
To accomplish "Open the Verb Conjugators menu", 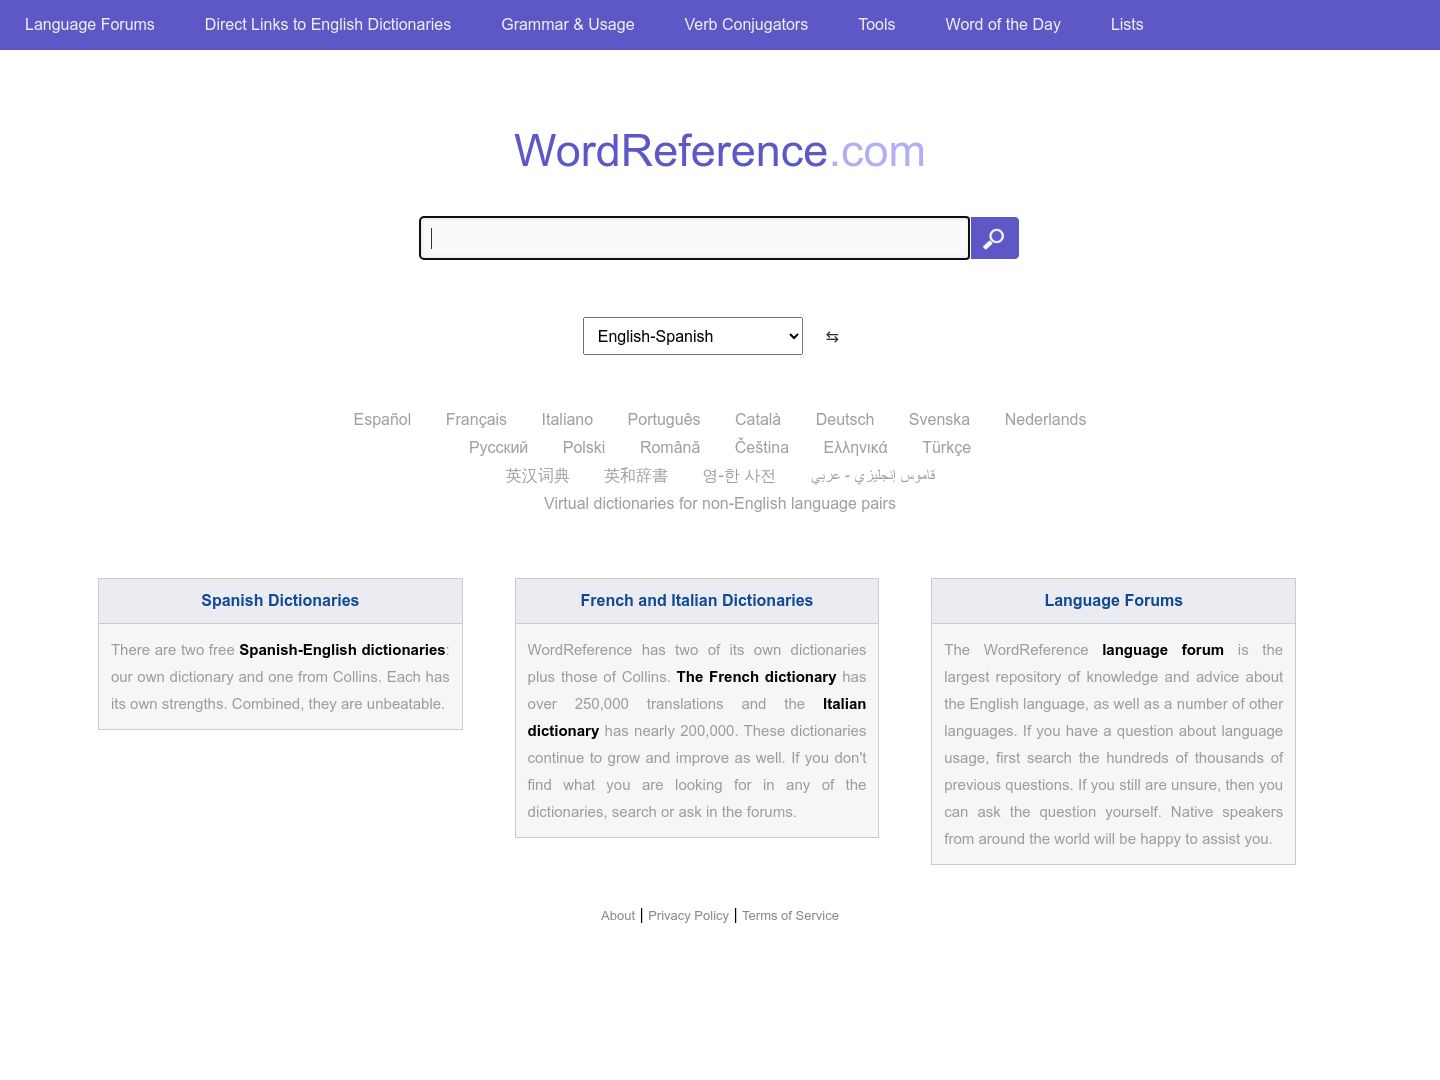I will point(746,24).
